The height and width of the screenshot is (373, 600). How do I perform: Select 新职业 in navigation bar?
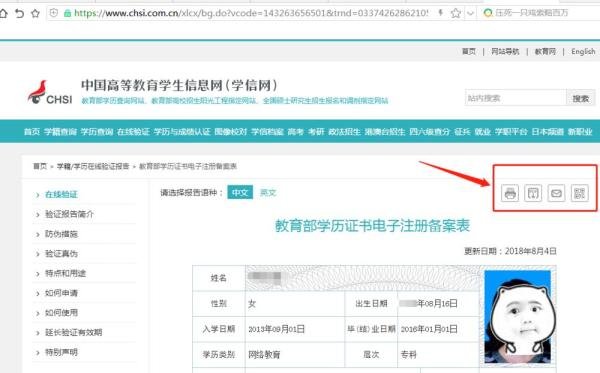tap(580, 132)
